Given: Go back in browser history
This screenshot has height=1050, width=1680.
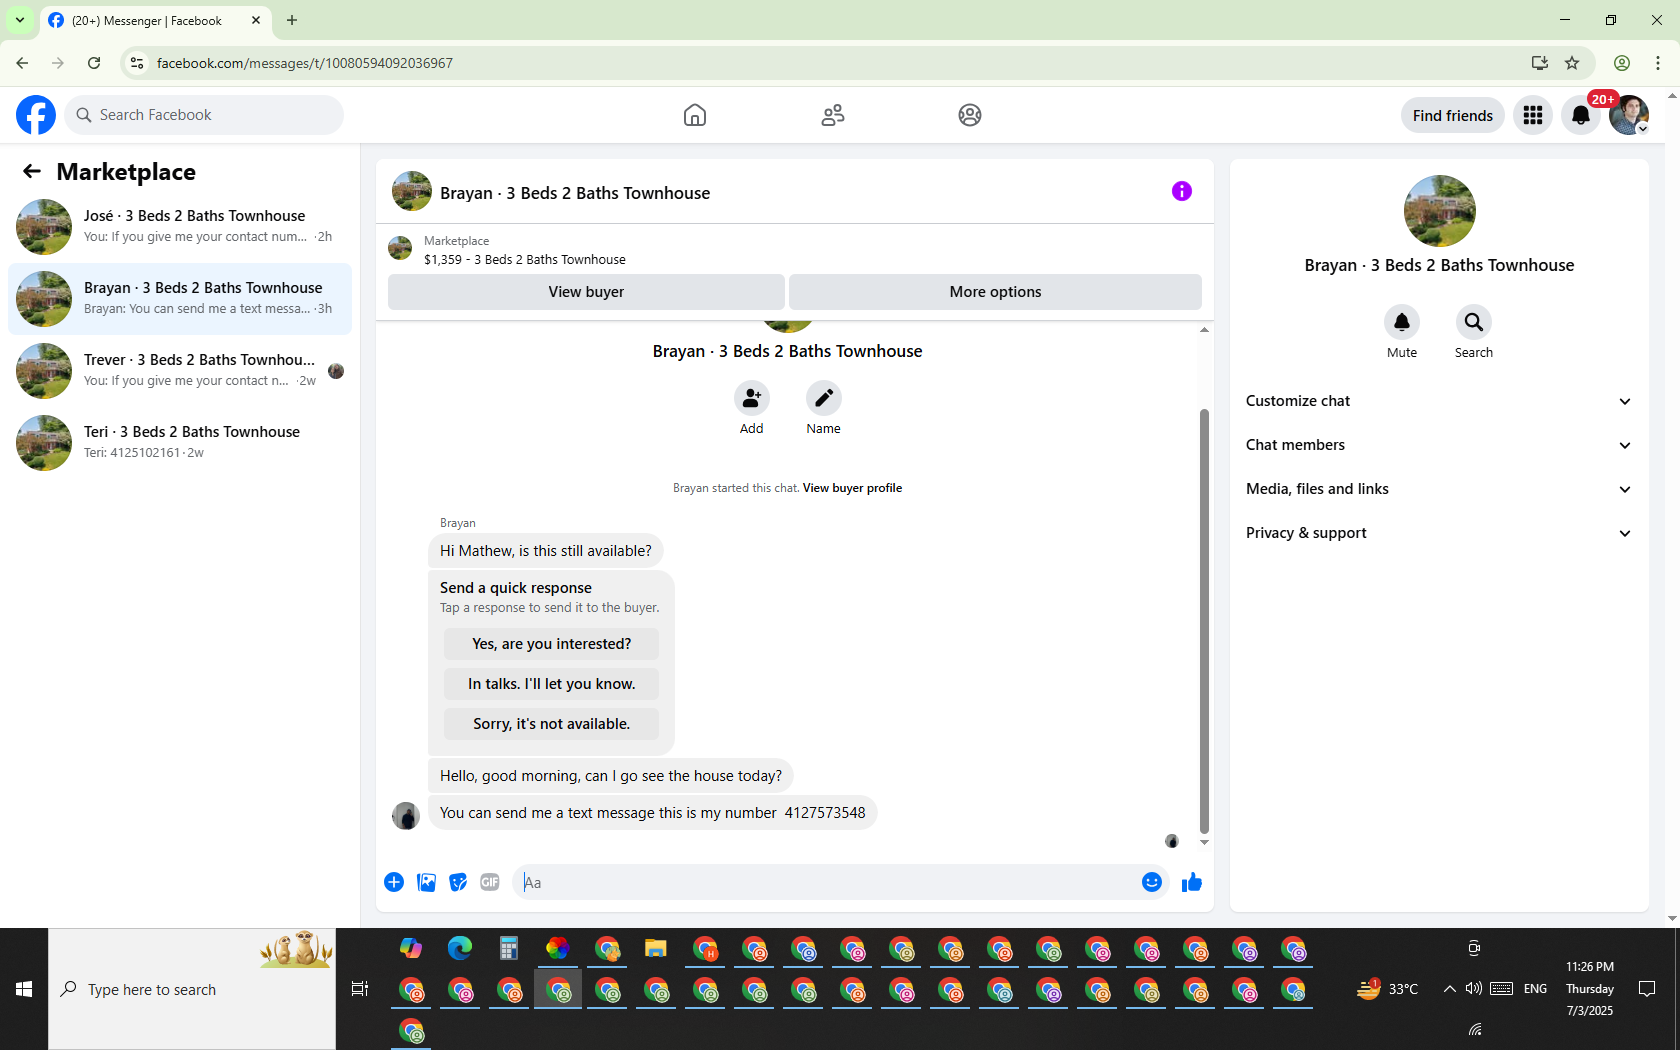Looking at the screenshot, I should (22, 63).
